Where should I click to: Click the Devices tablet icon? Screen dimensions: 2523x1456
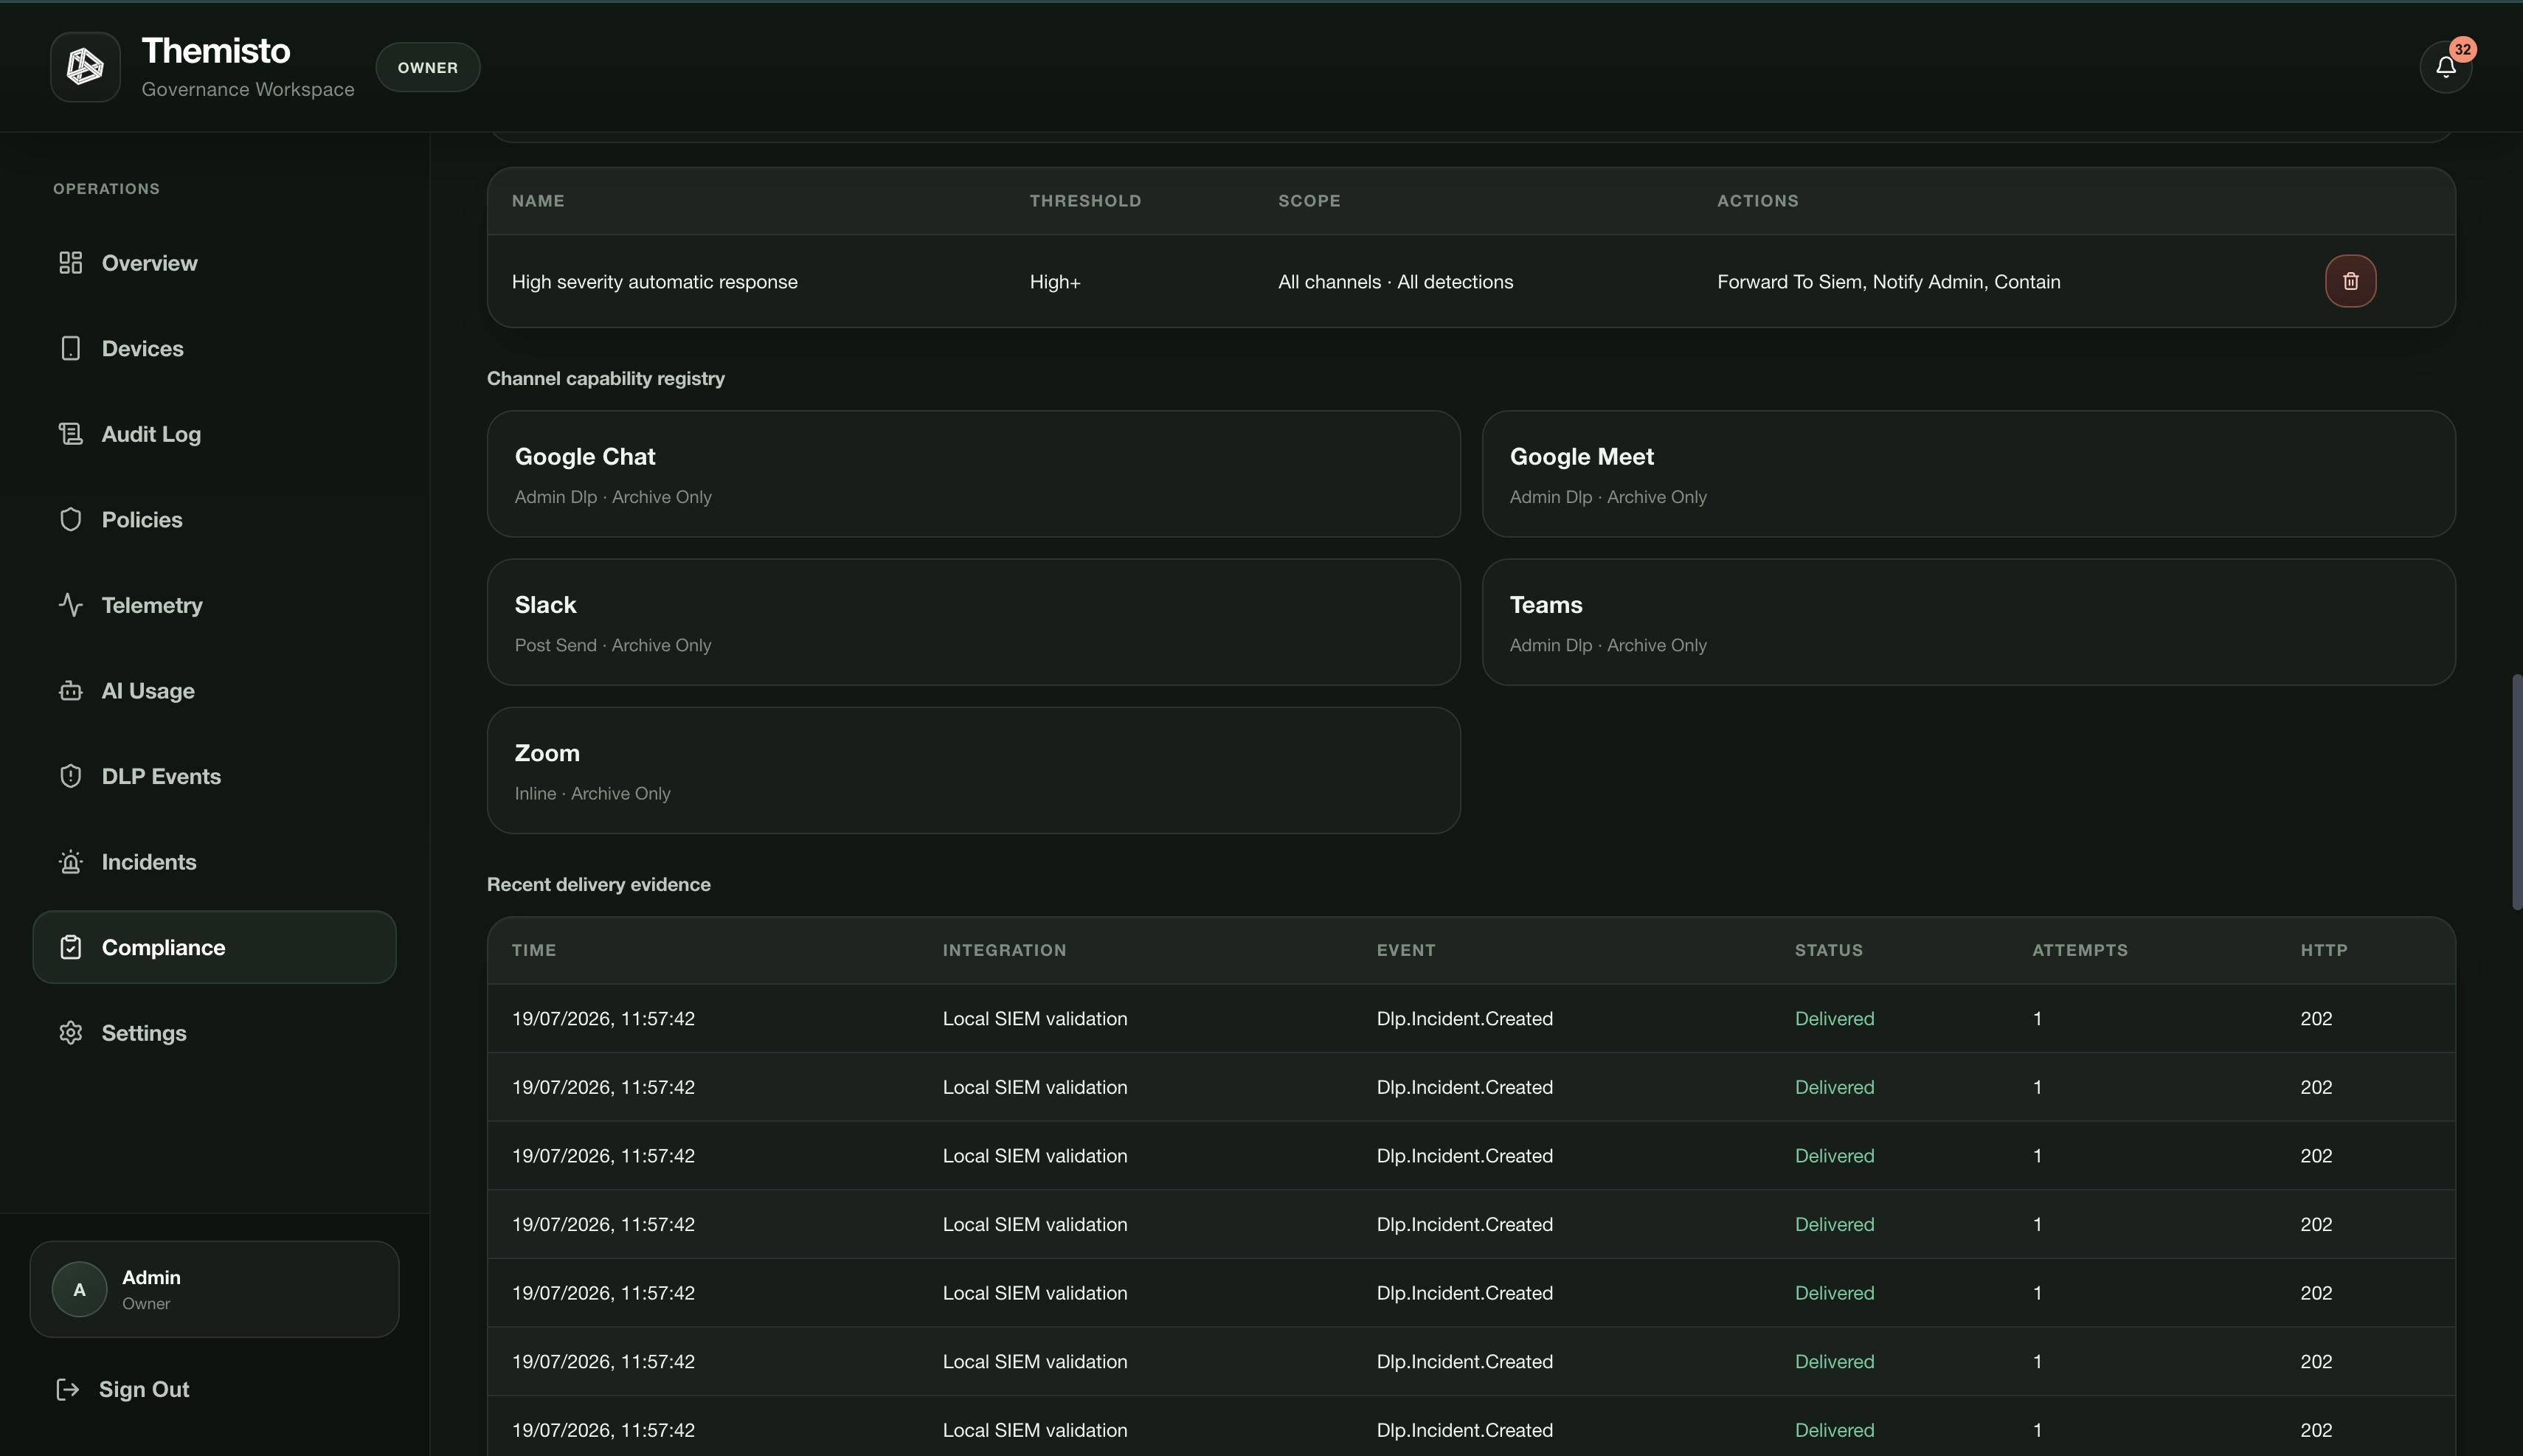70,348
